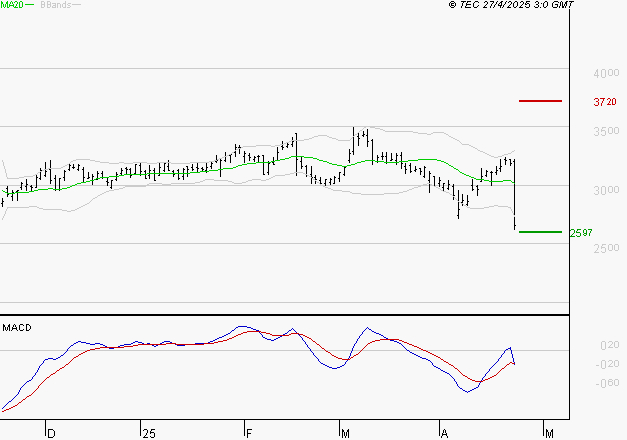The width and height of the screenshot is (627, 440).
Task: Click the A month marker on time axis
Action: coord(444,434)
